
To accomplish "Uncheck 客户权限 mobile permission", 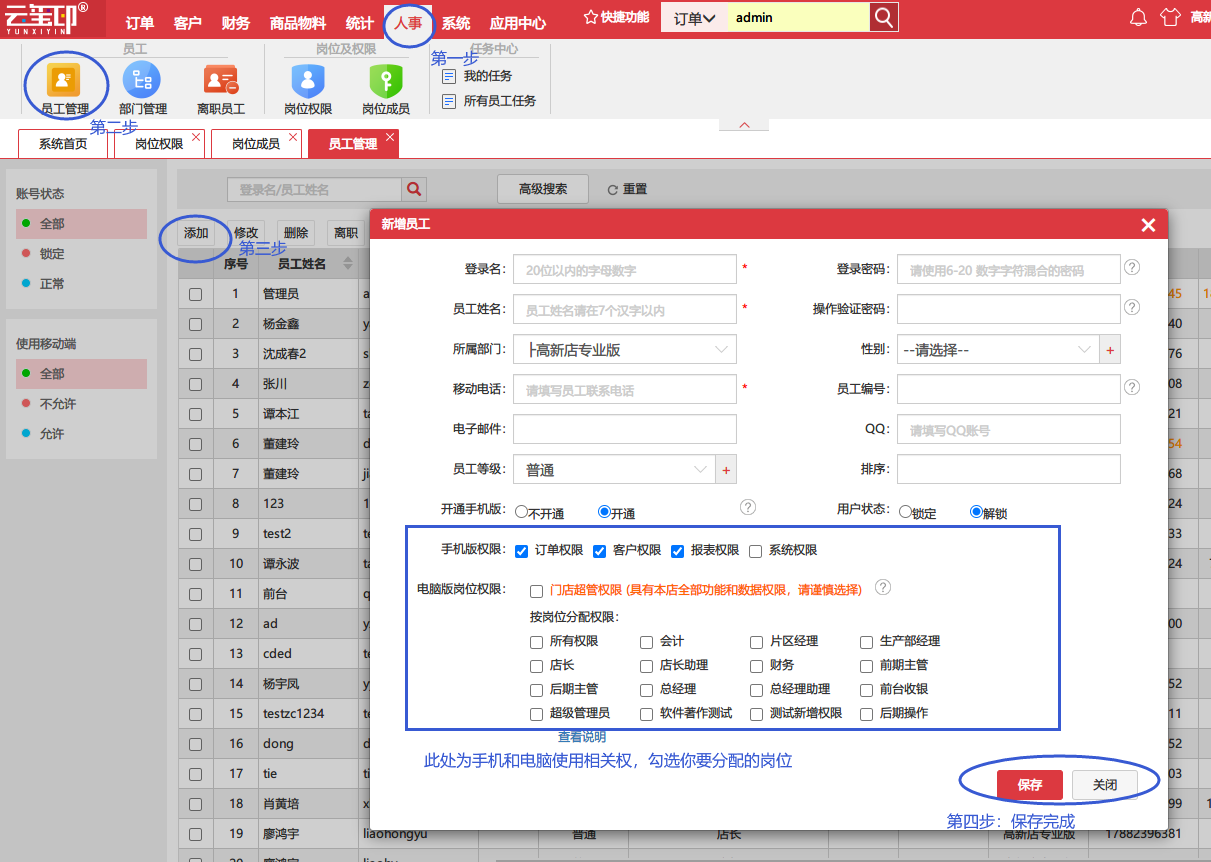I will [600, 551].
